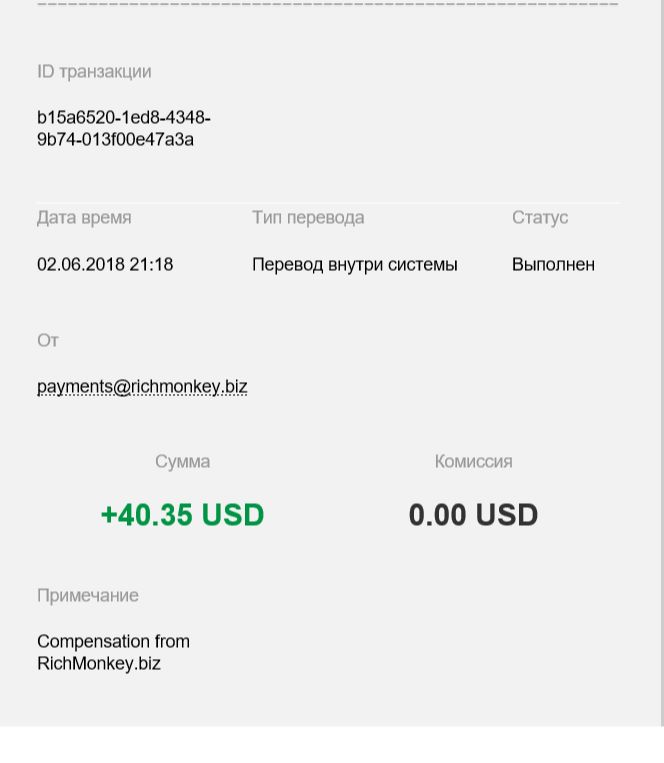Click the Примечание note label
The image size is (664, 763).
[x=88, y=596]
